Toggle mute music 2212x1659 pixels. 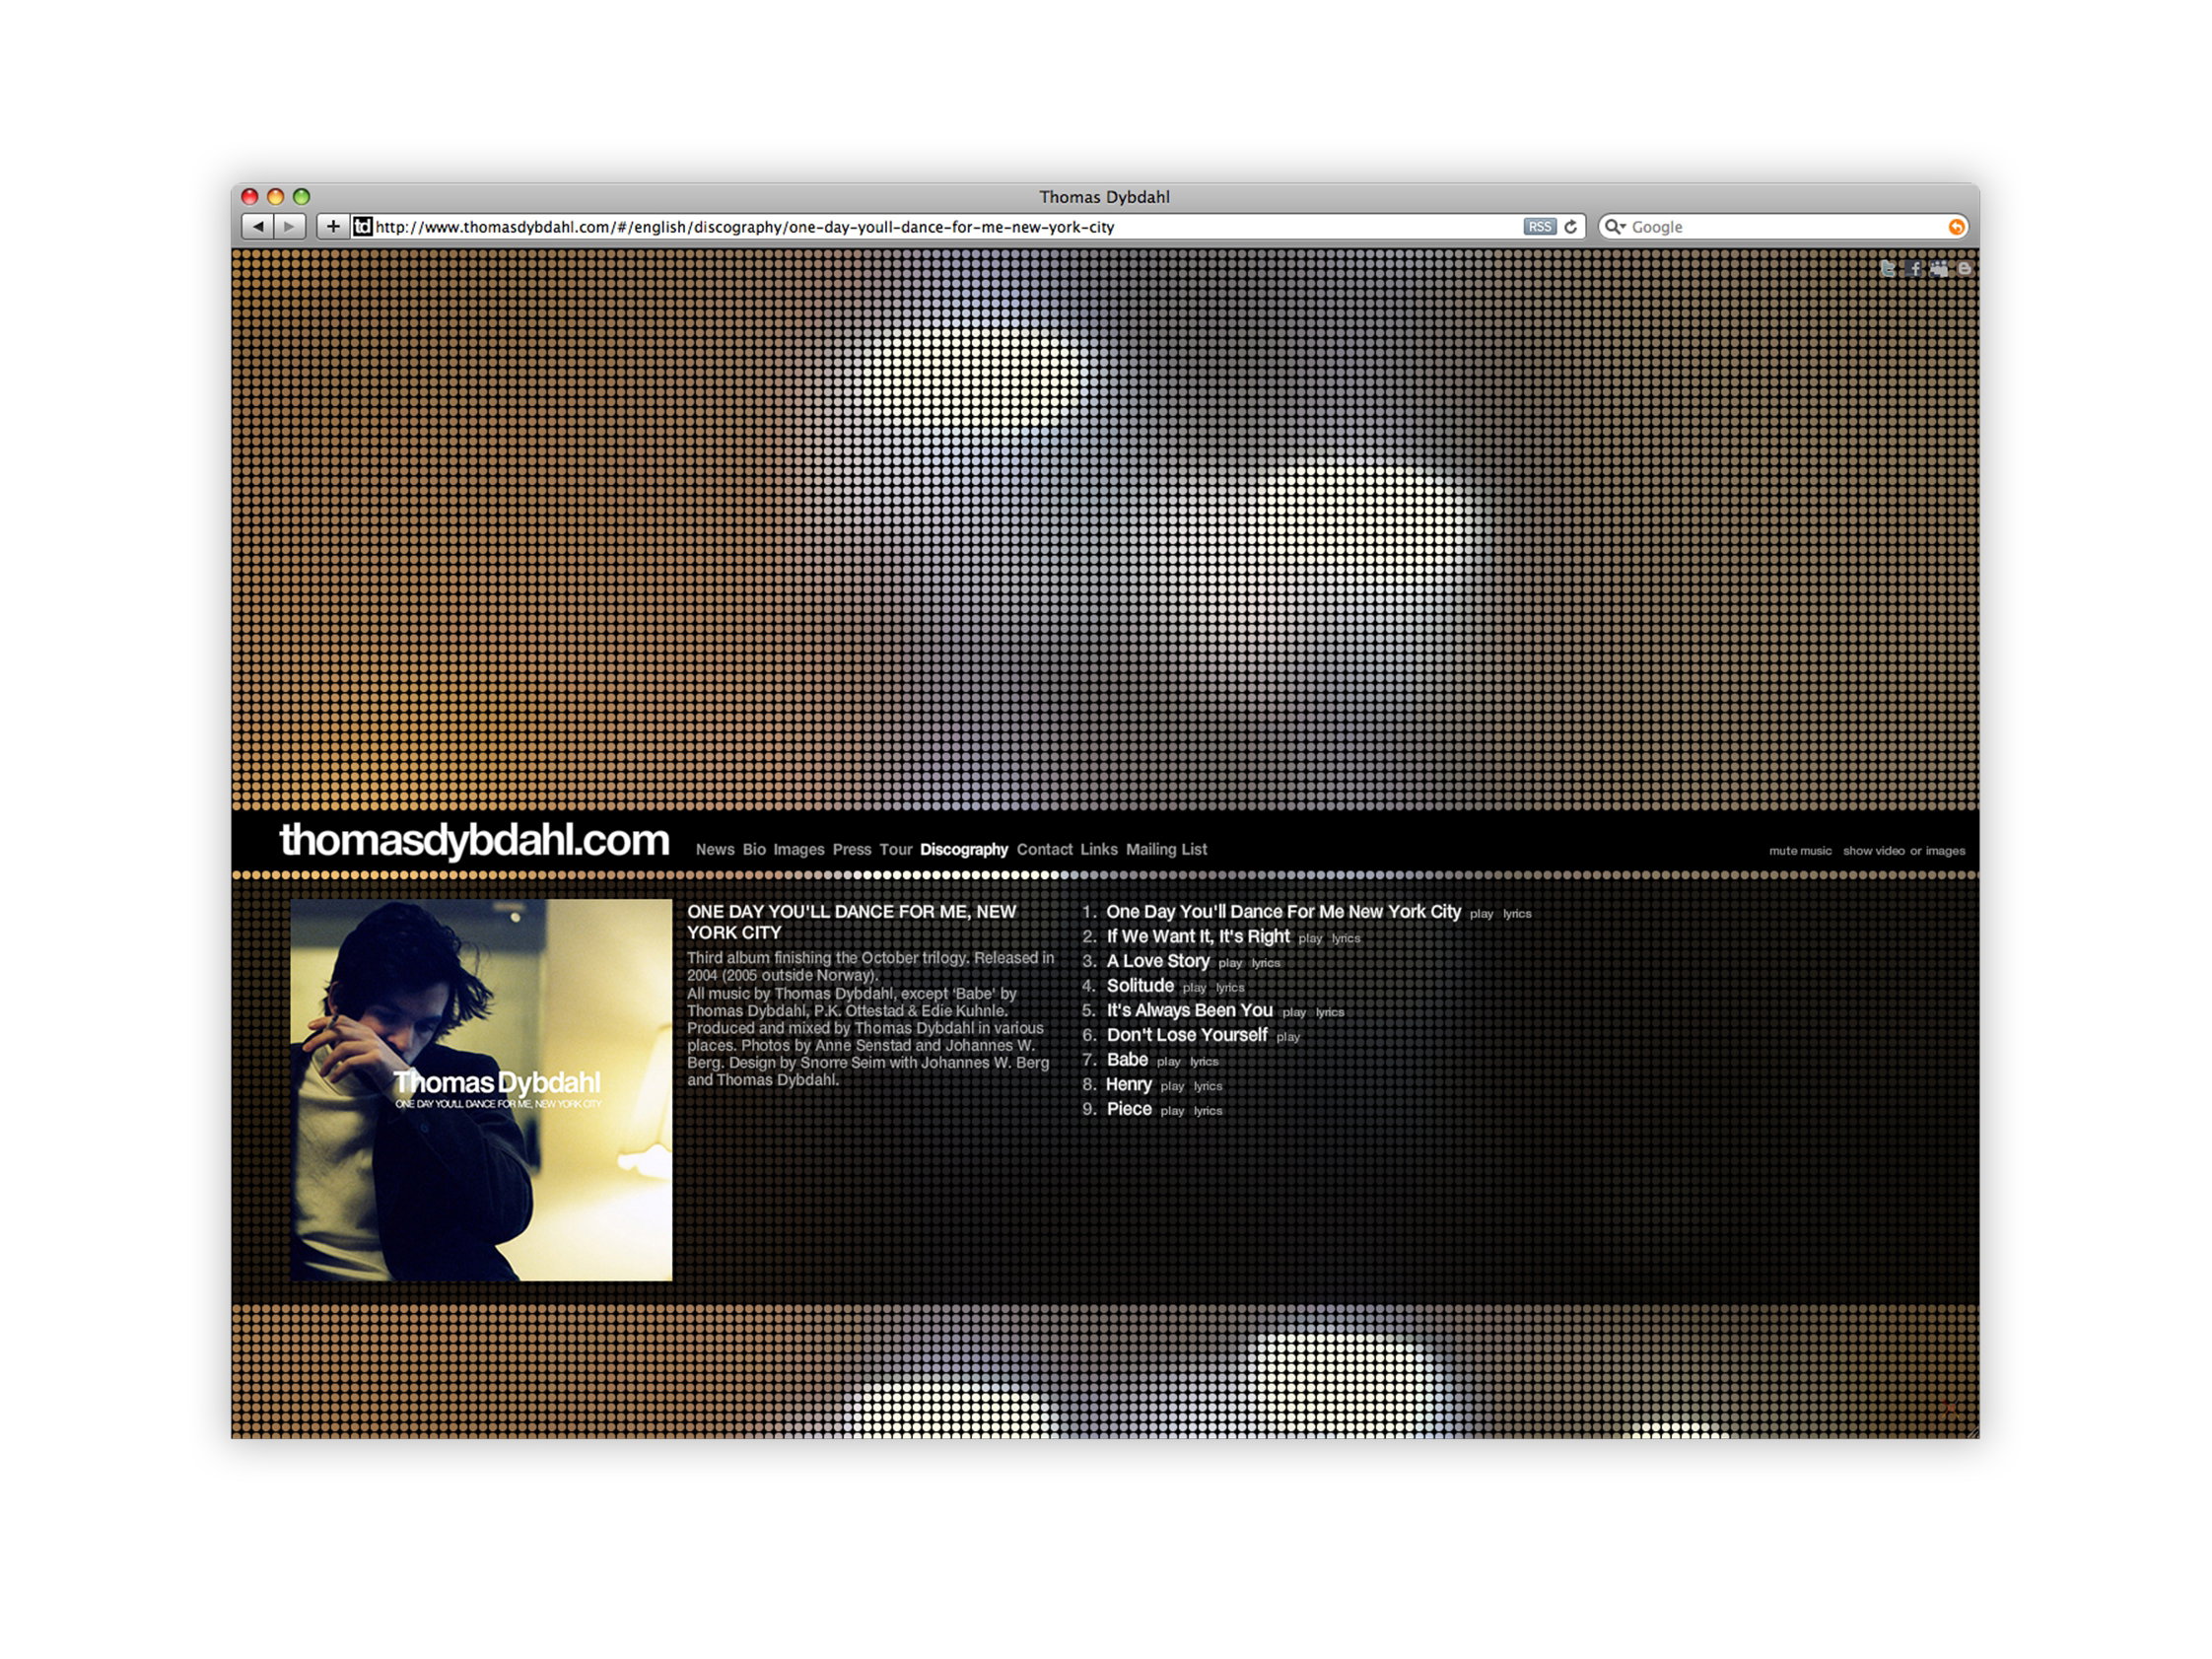click(1800, 851)
